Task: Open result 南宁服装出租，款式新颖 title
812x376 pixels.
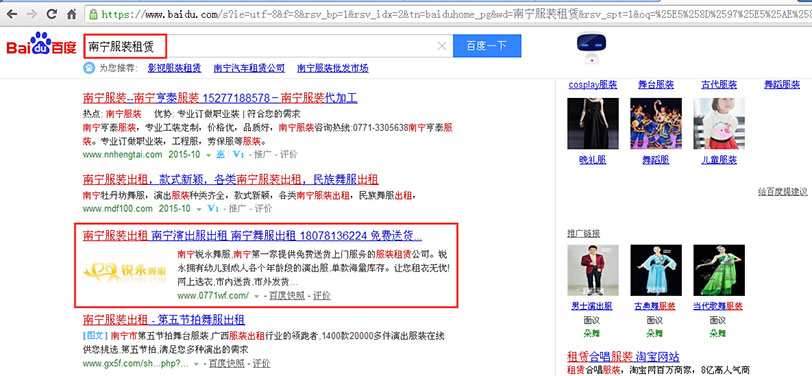Action: [230, 180]
